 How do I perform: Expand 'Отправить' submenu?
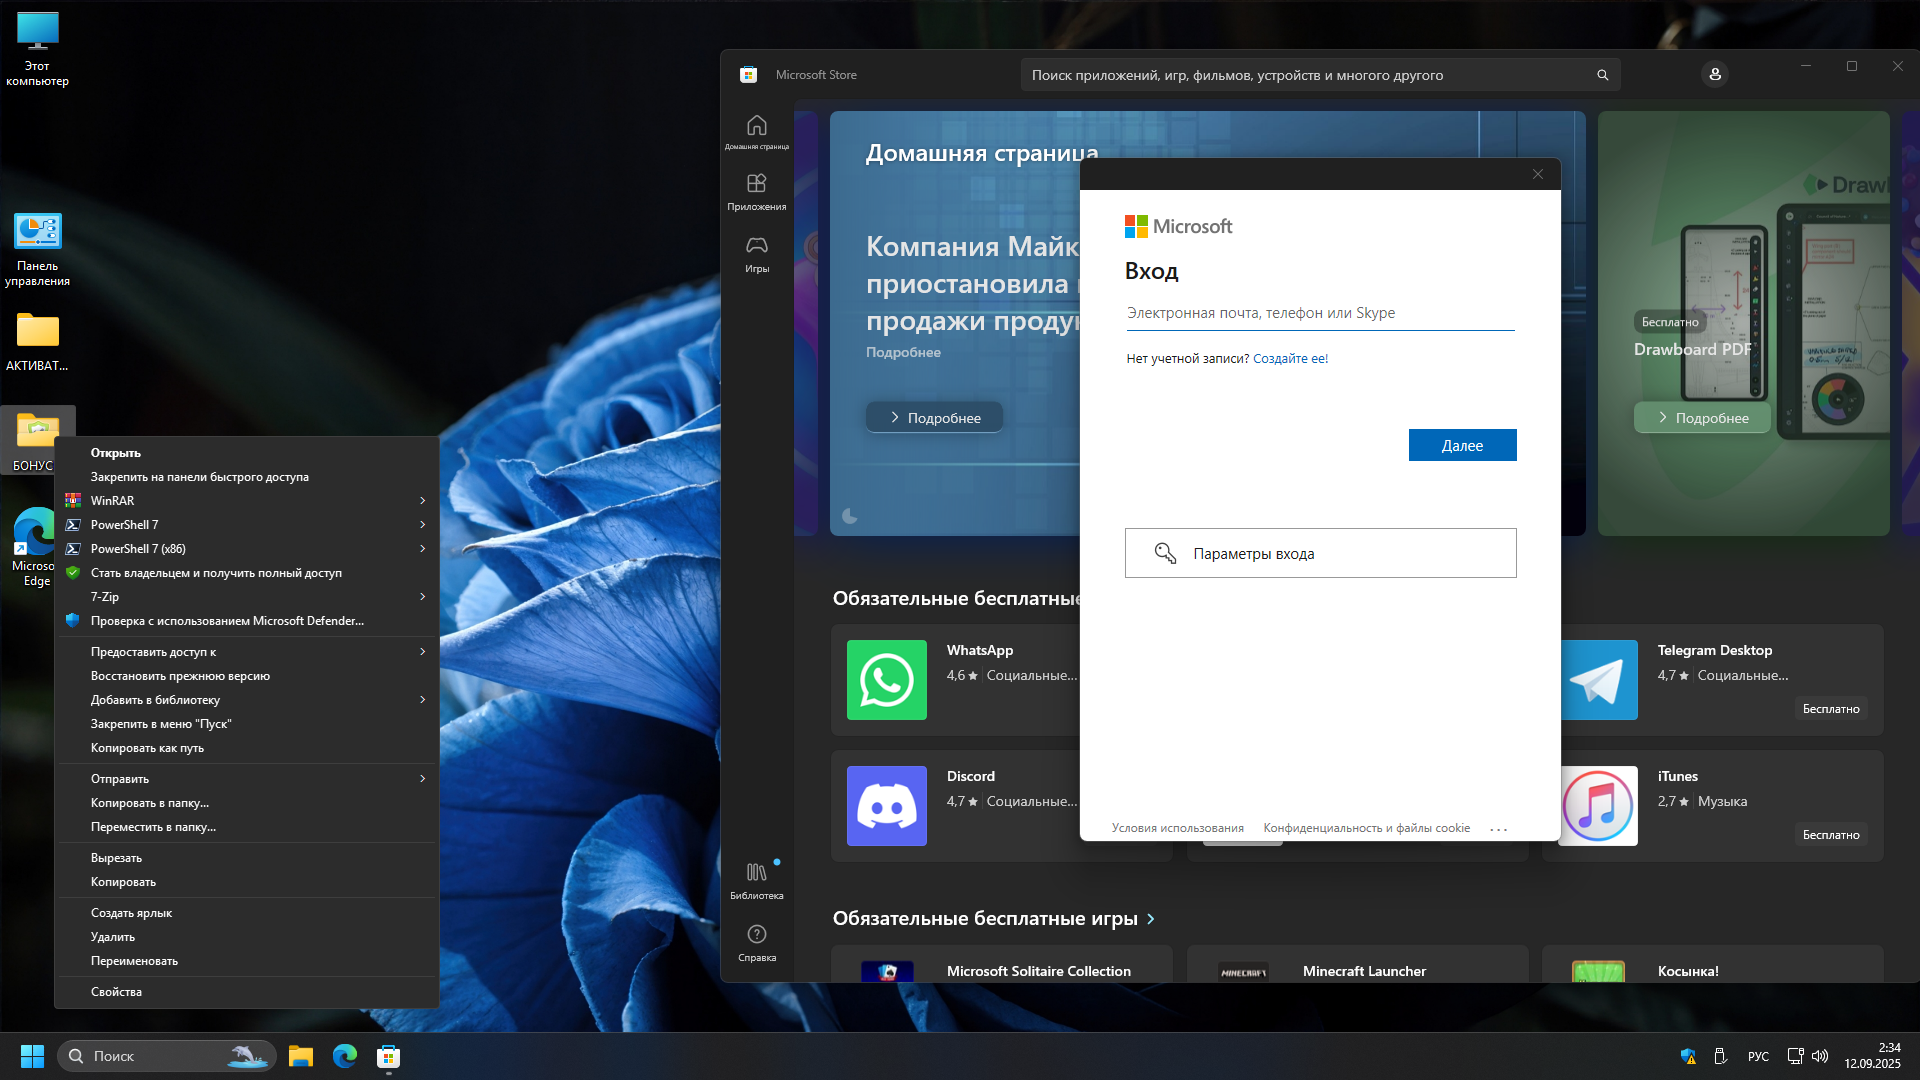(x=247, y=779)
